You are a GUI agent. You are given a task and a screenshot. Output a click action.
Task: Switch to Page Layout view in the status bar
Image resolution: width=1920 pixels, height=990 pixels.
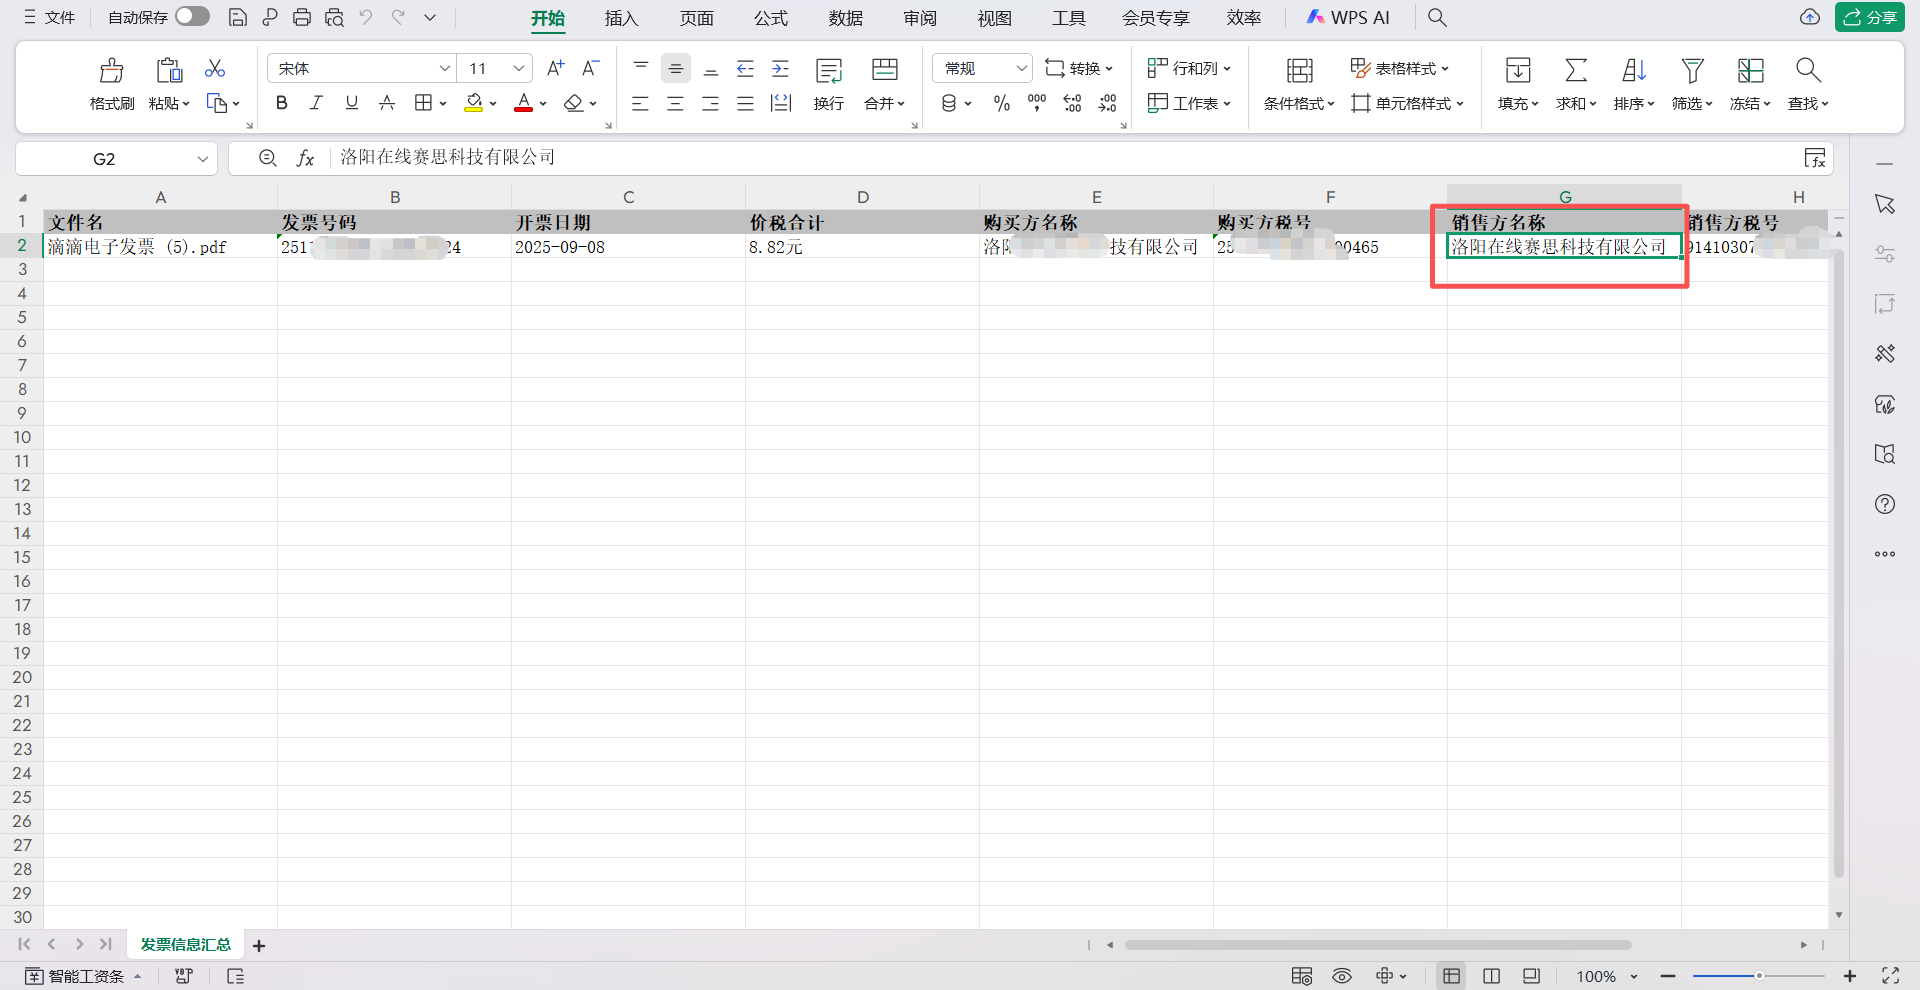tap(1491, 976)
